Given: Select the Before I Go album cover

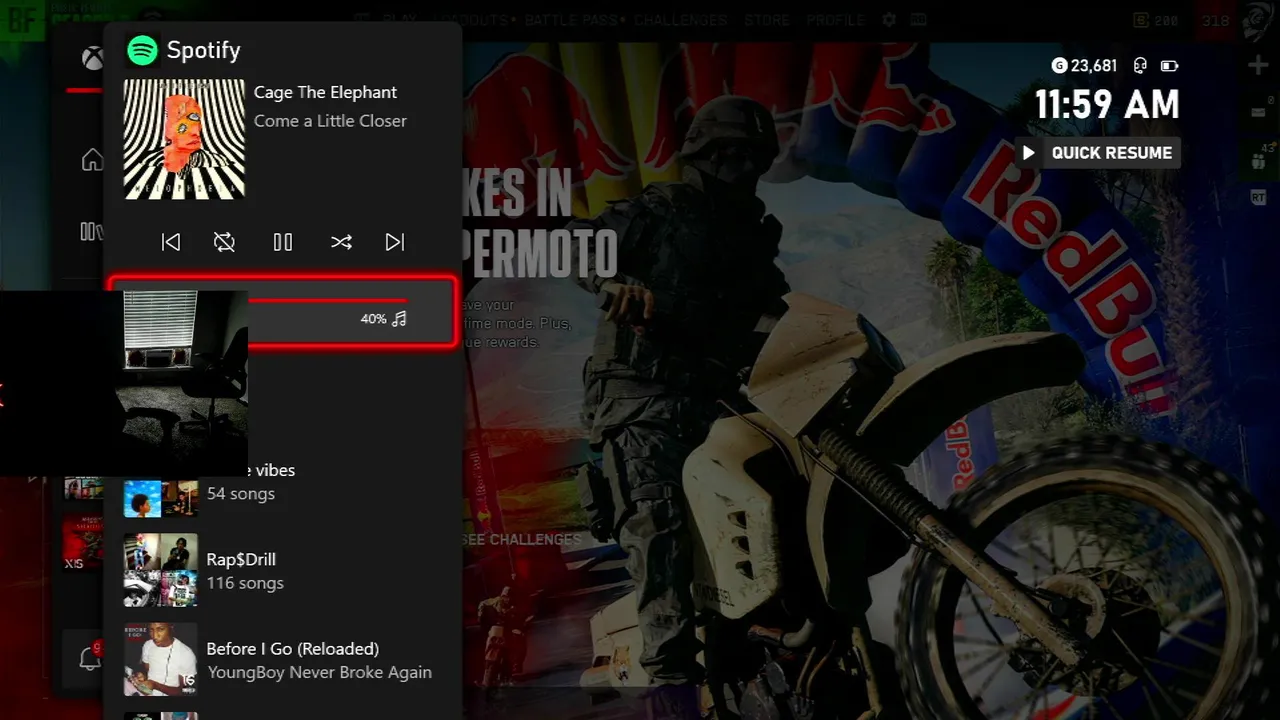Looking at the screenshot, I should click(x=160, y=660).
